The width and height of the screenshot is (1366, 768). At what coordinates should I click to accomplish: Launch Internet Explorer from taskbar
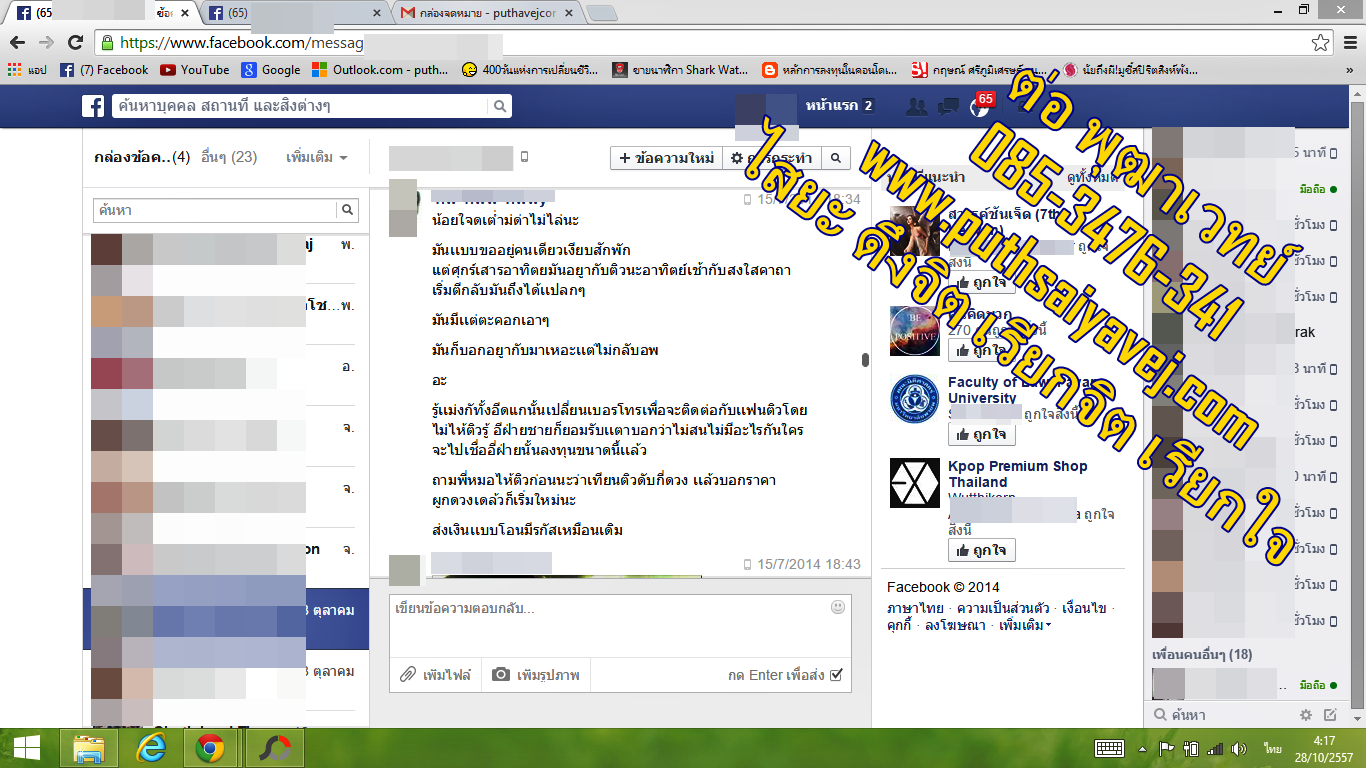[x=150, y=748]
